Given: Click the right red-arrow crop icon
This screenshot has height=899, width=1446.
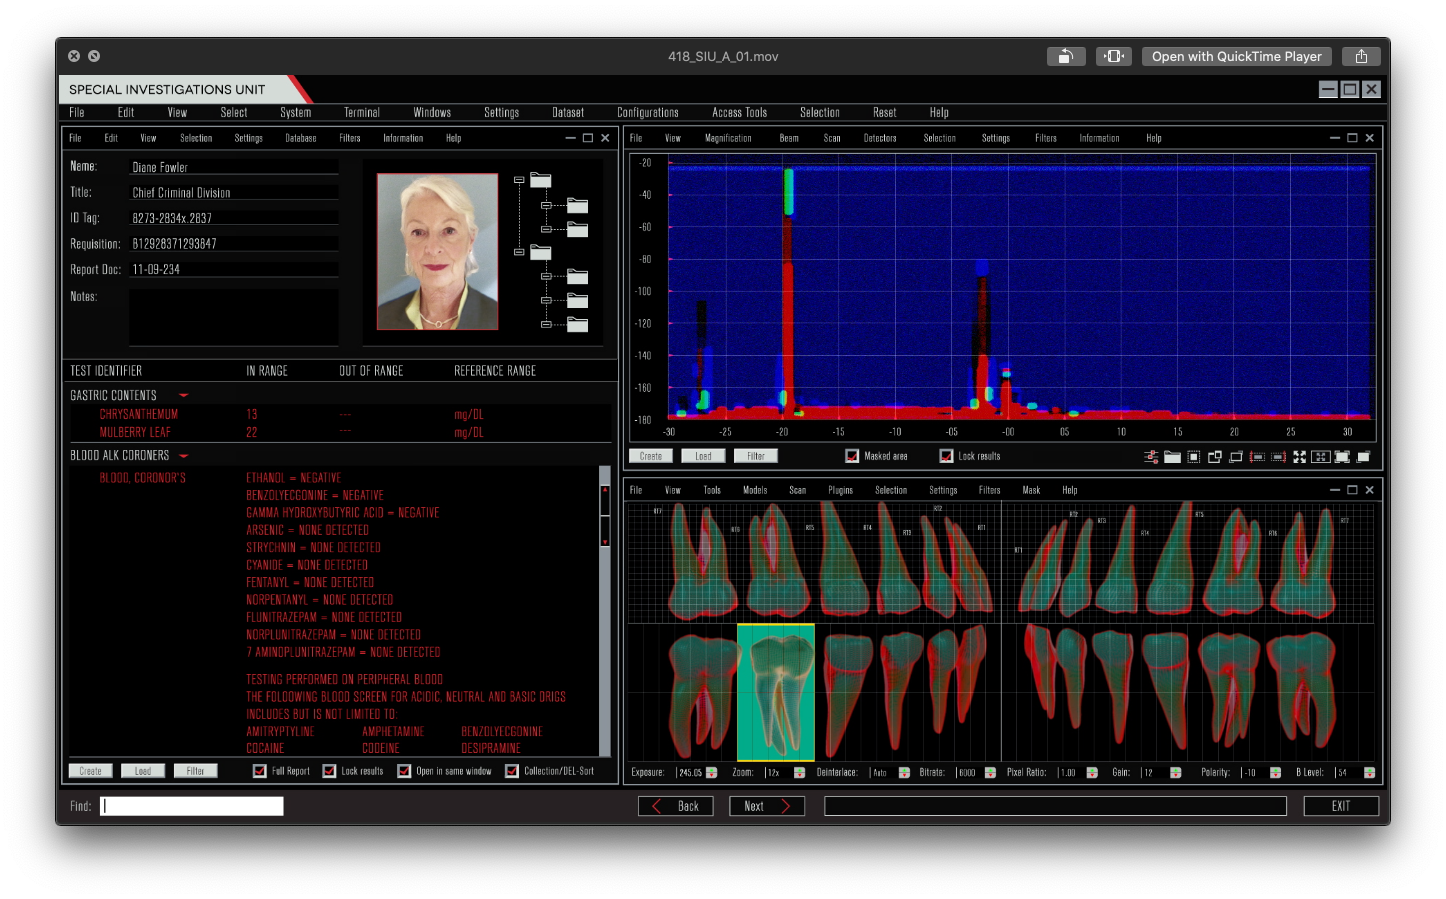Looking at the screenshot, I should pos(1278,457).
